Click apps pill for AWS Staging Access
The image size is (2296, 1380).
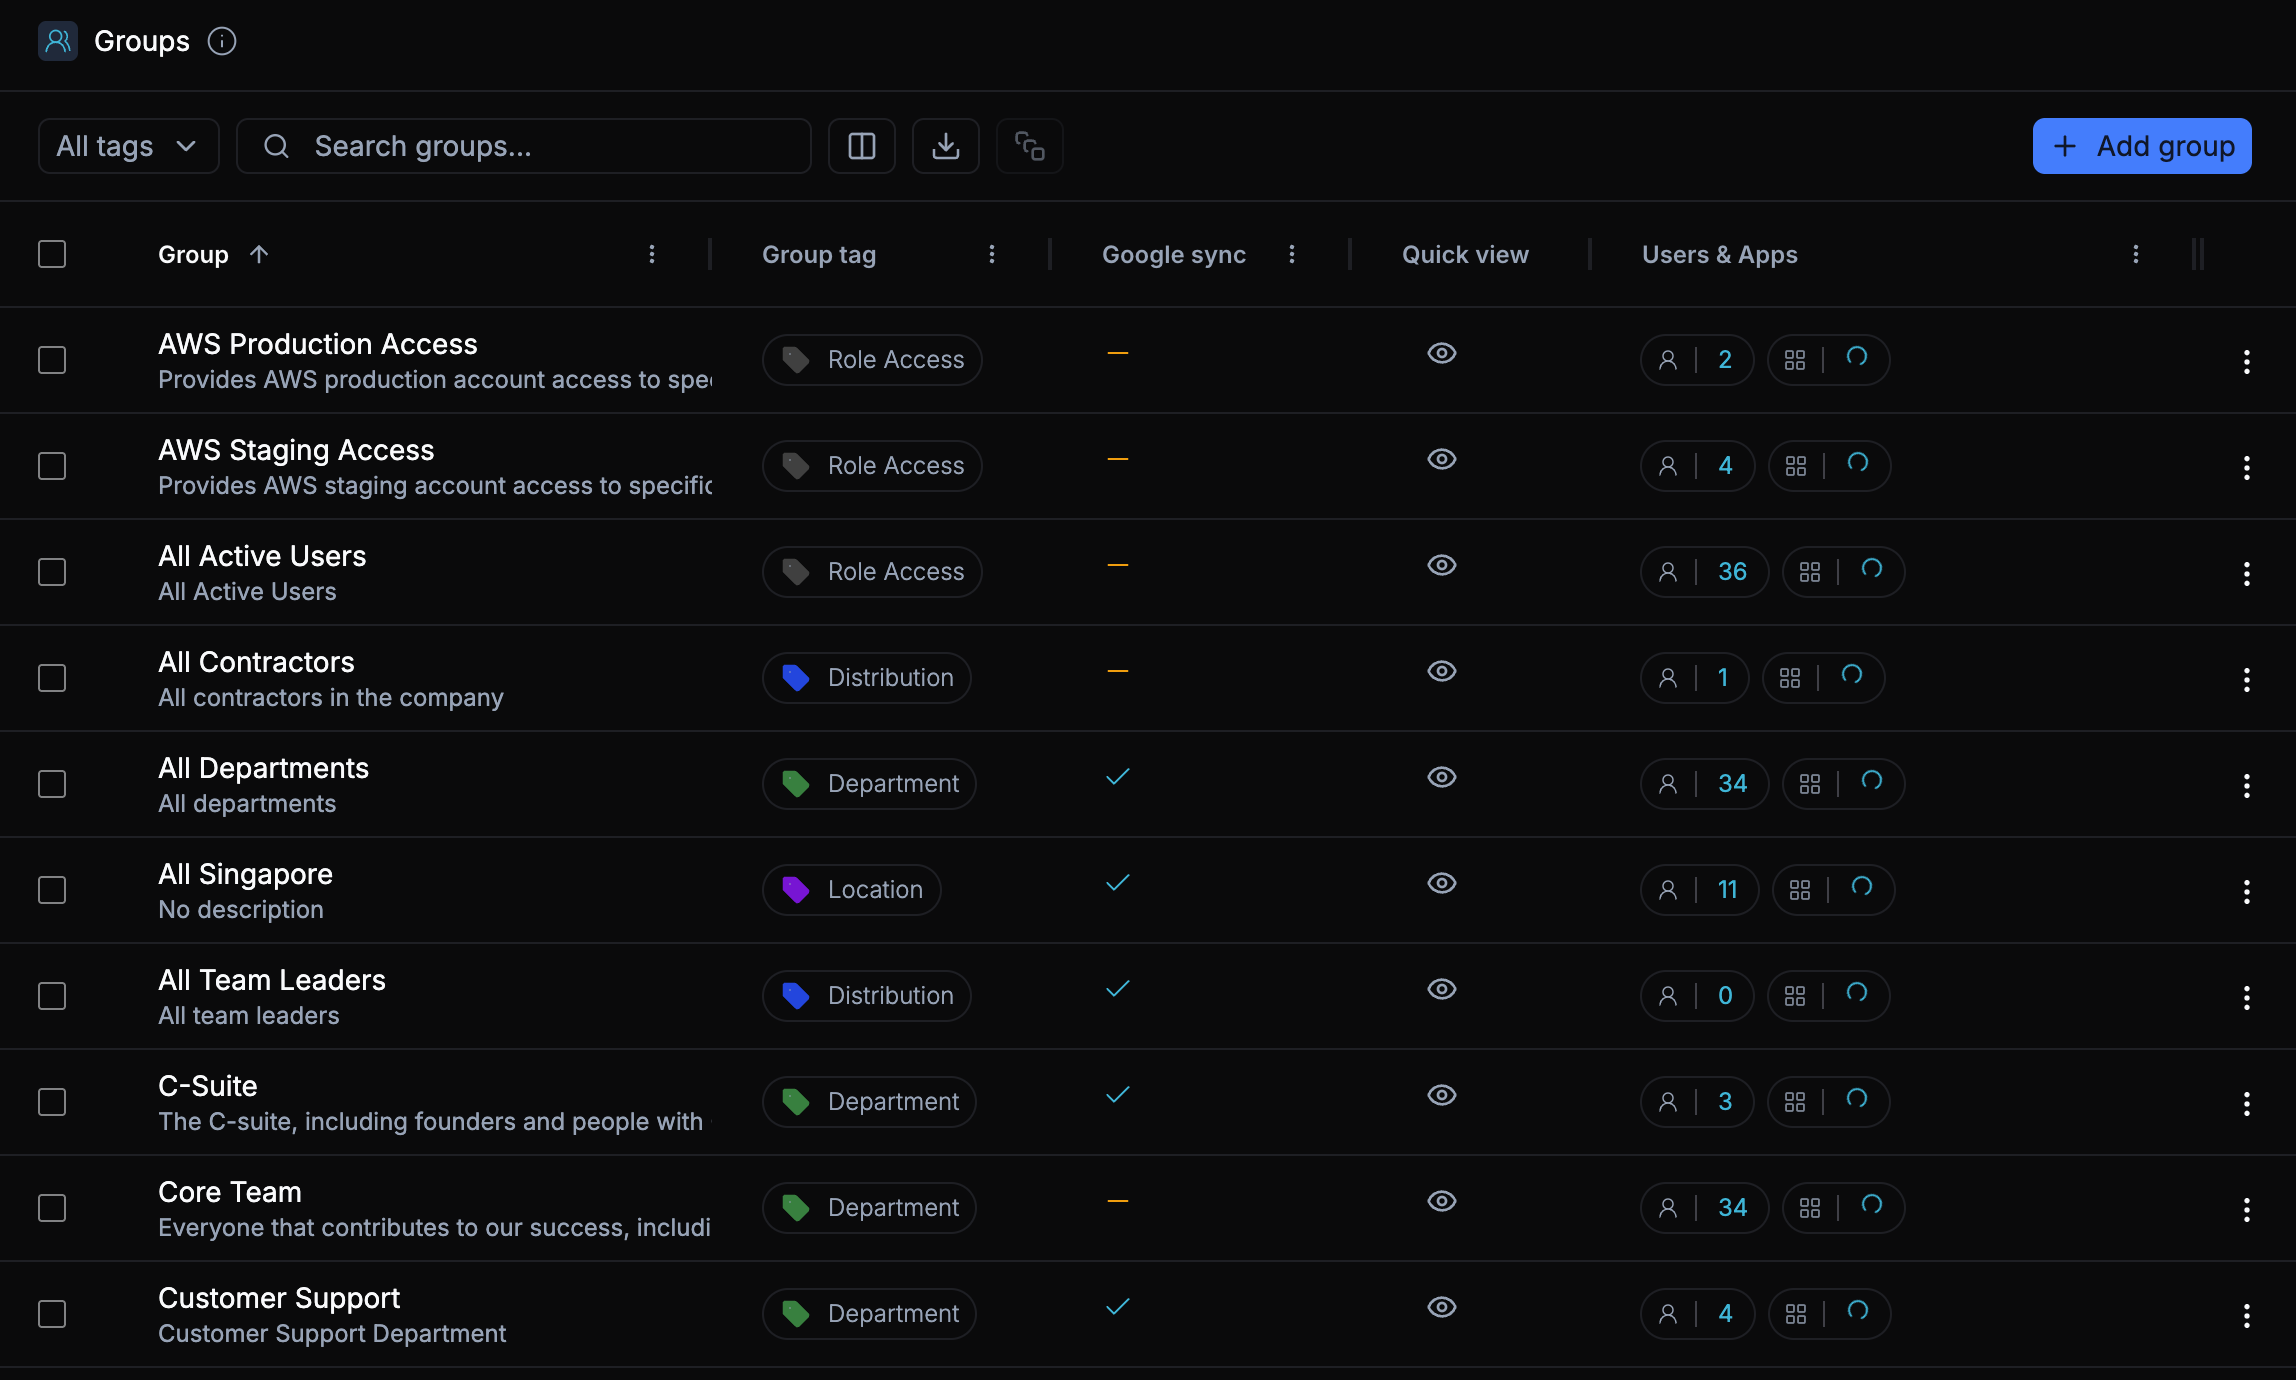pyautogui.click(x=1828, y=466)
